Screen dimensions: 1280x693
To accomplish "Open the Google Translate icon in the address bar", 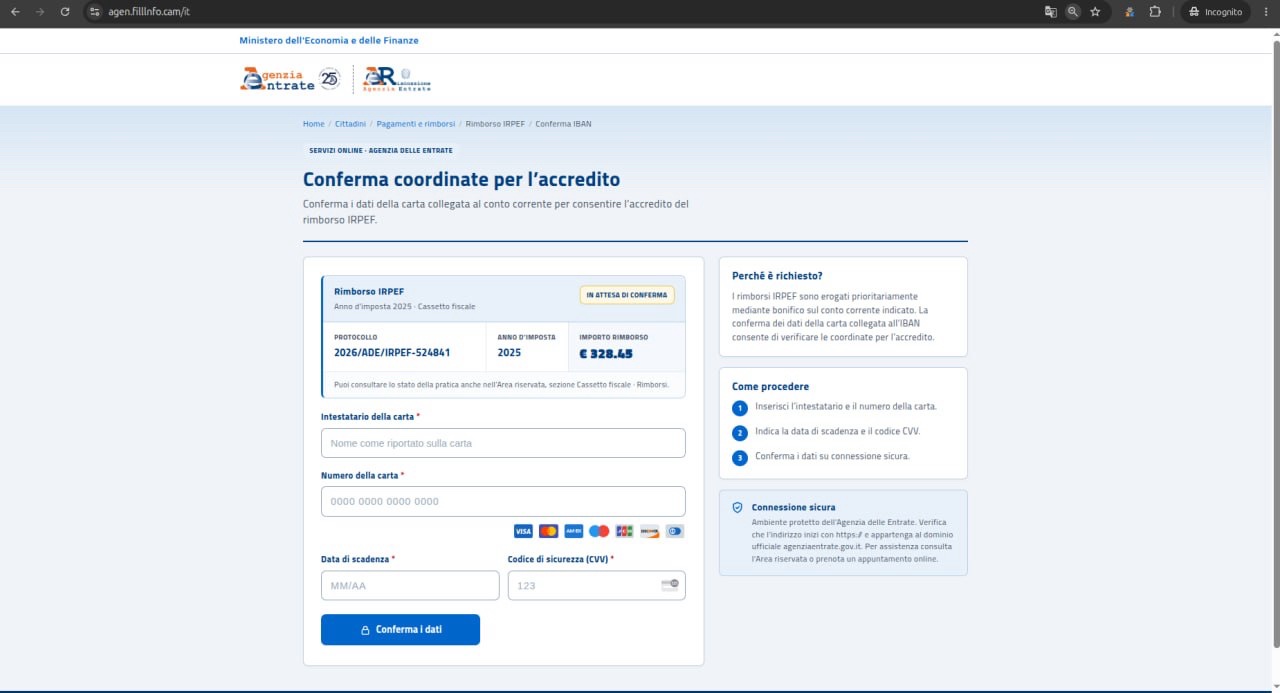I will tap(1051, 12).
